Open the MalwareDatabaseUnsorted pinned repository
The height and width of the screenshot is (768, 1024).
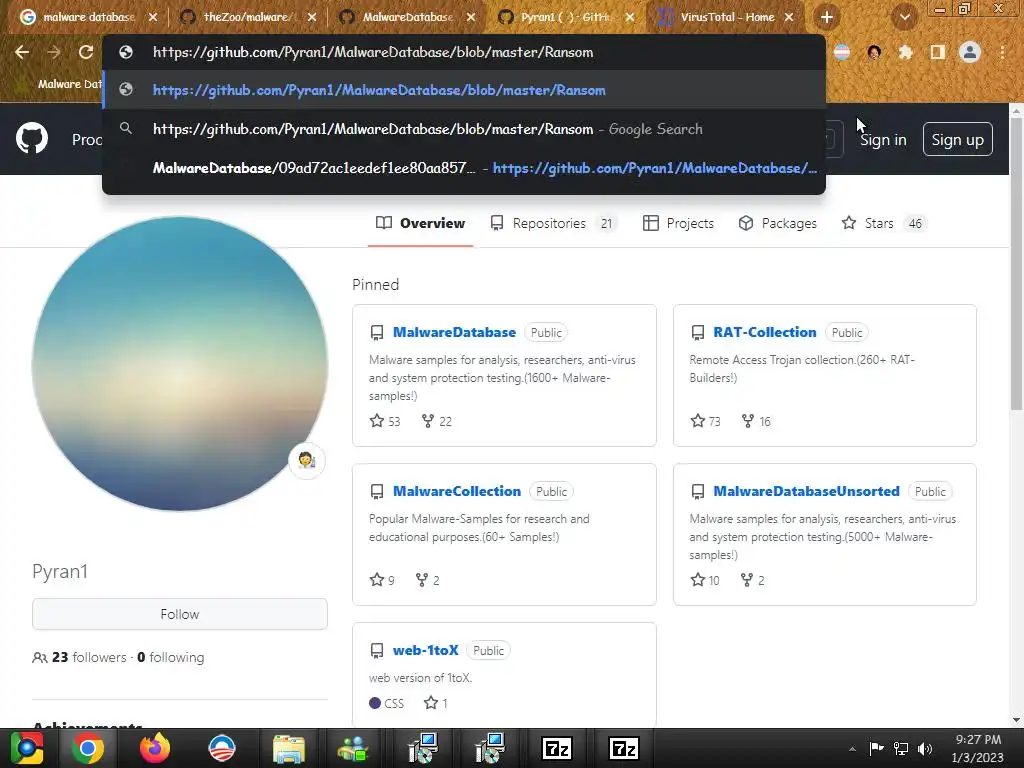tap(806, 491)
